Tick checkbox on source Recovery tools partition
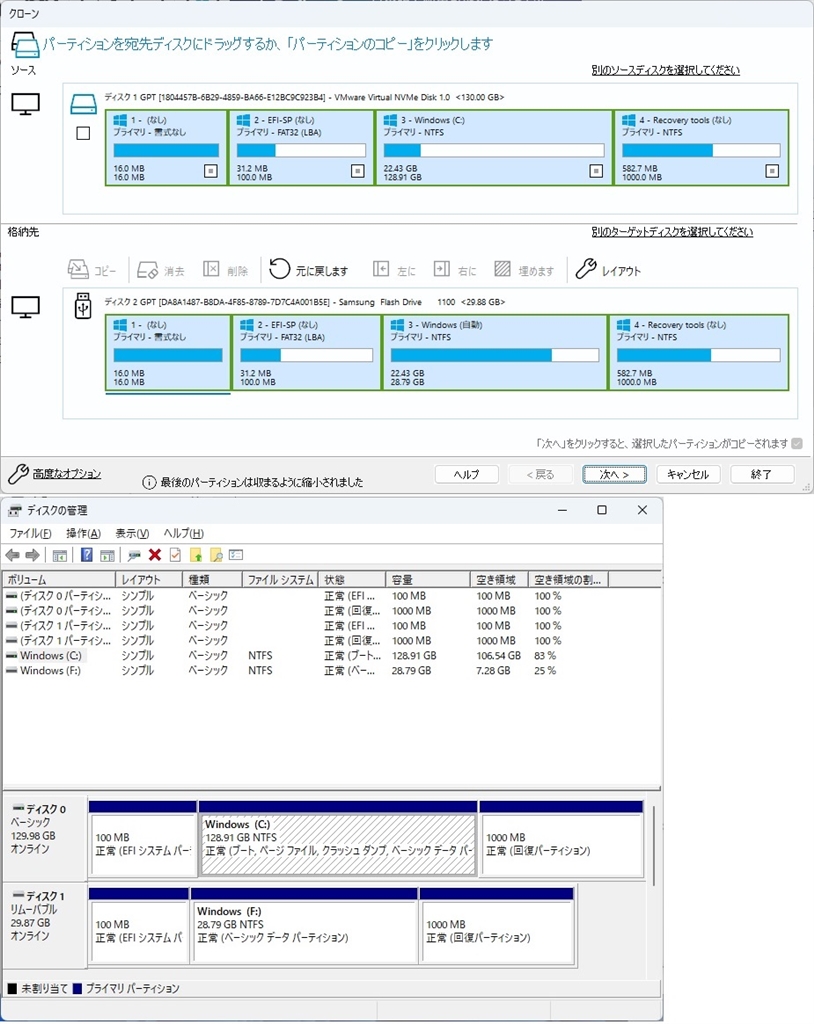The height and width of the screenshot is (1024, 814). pos(772,171)
